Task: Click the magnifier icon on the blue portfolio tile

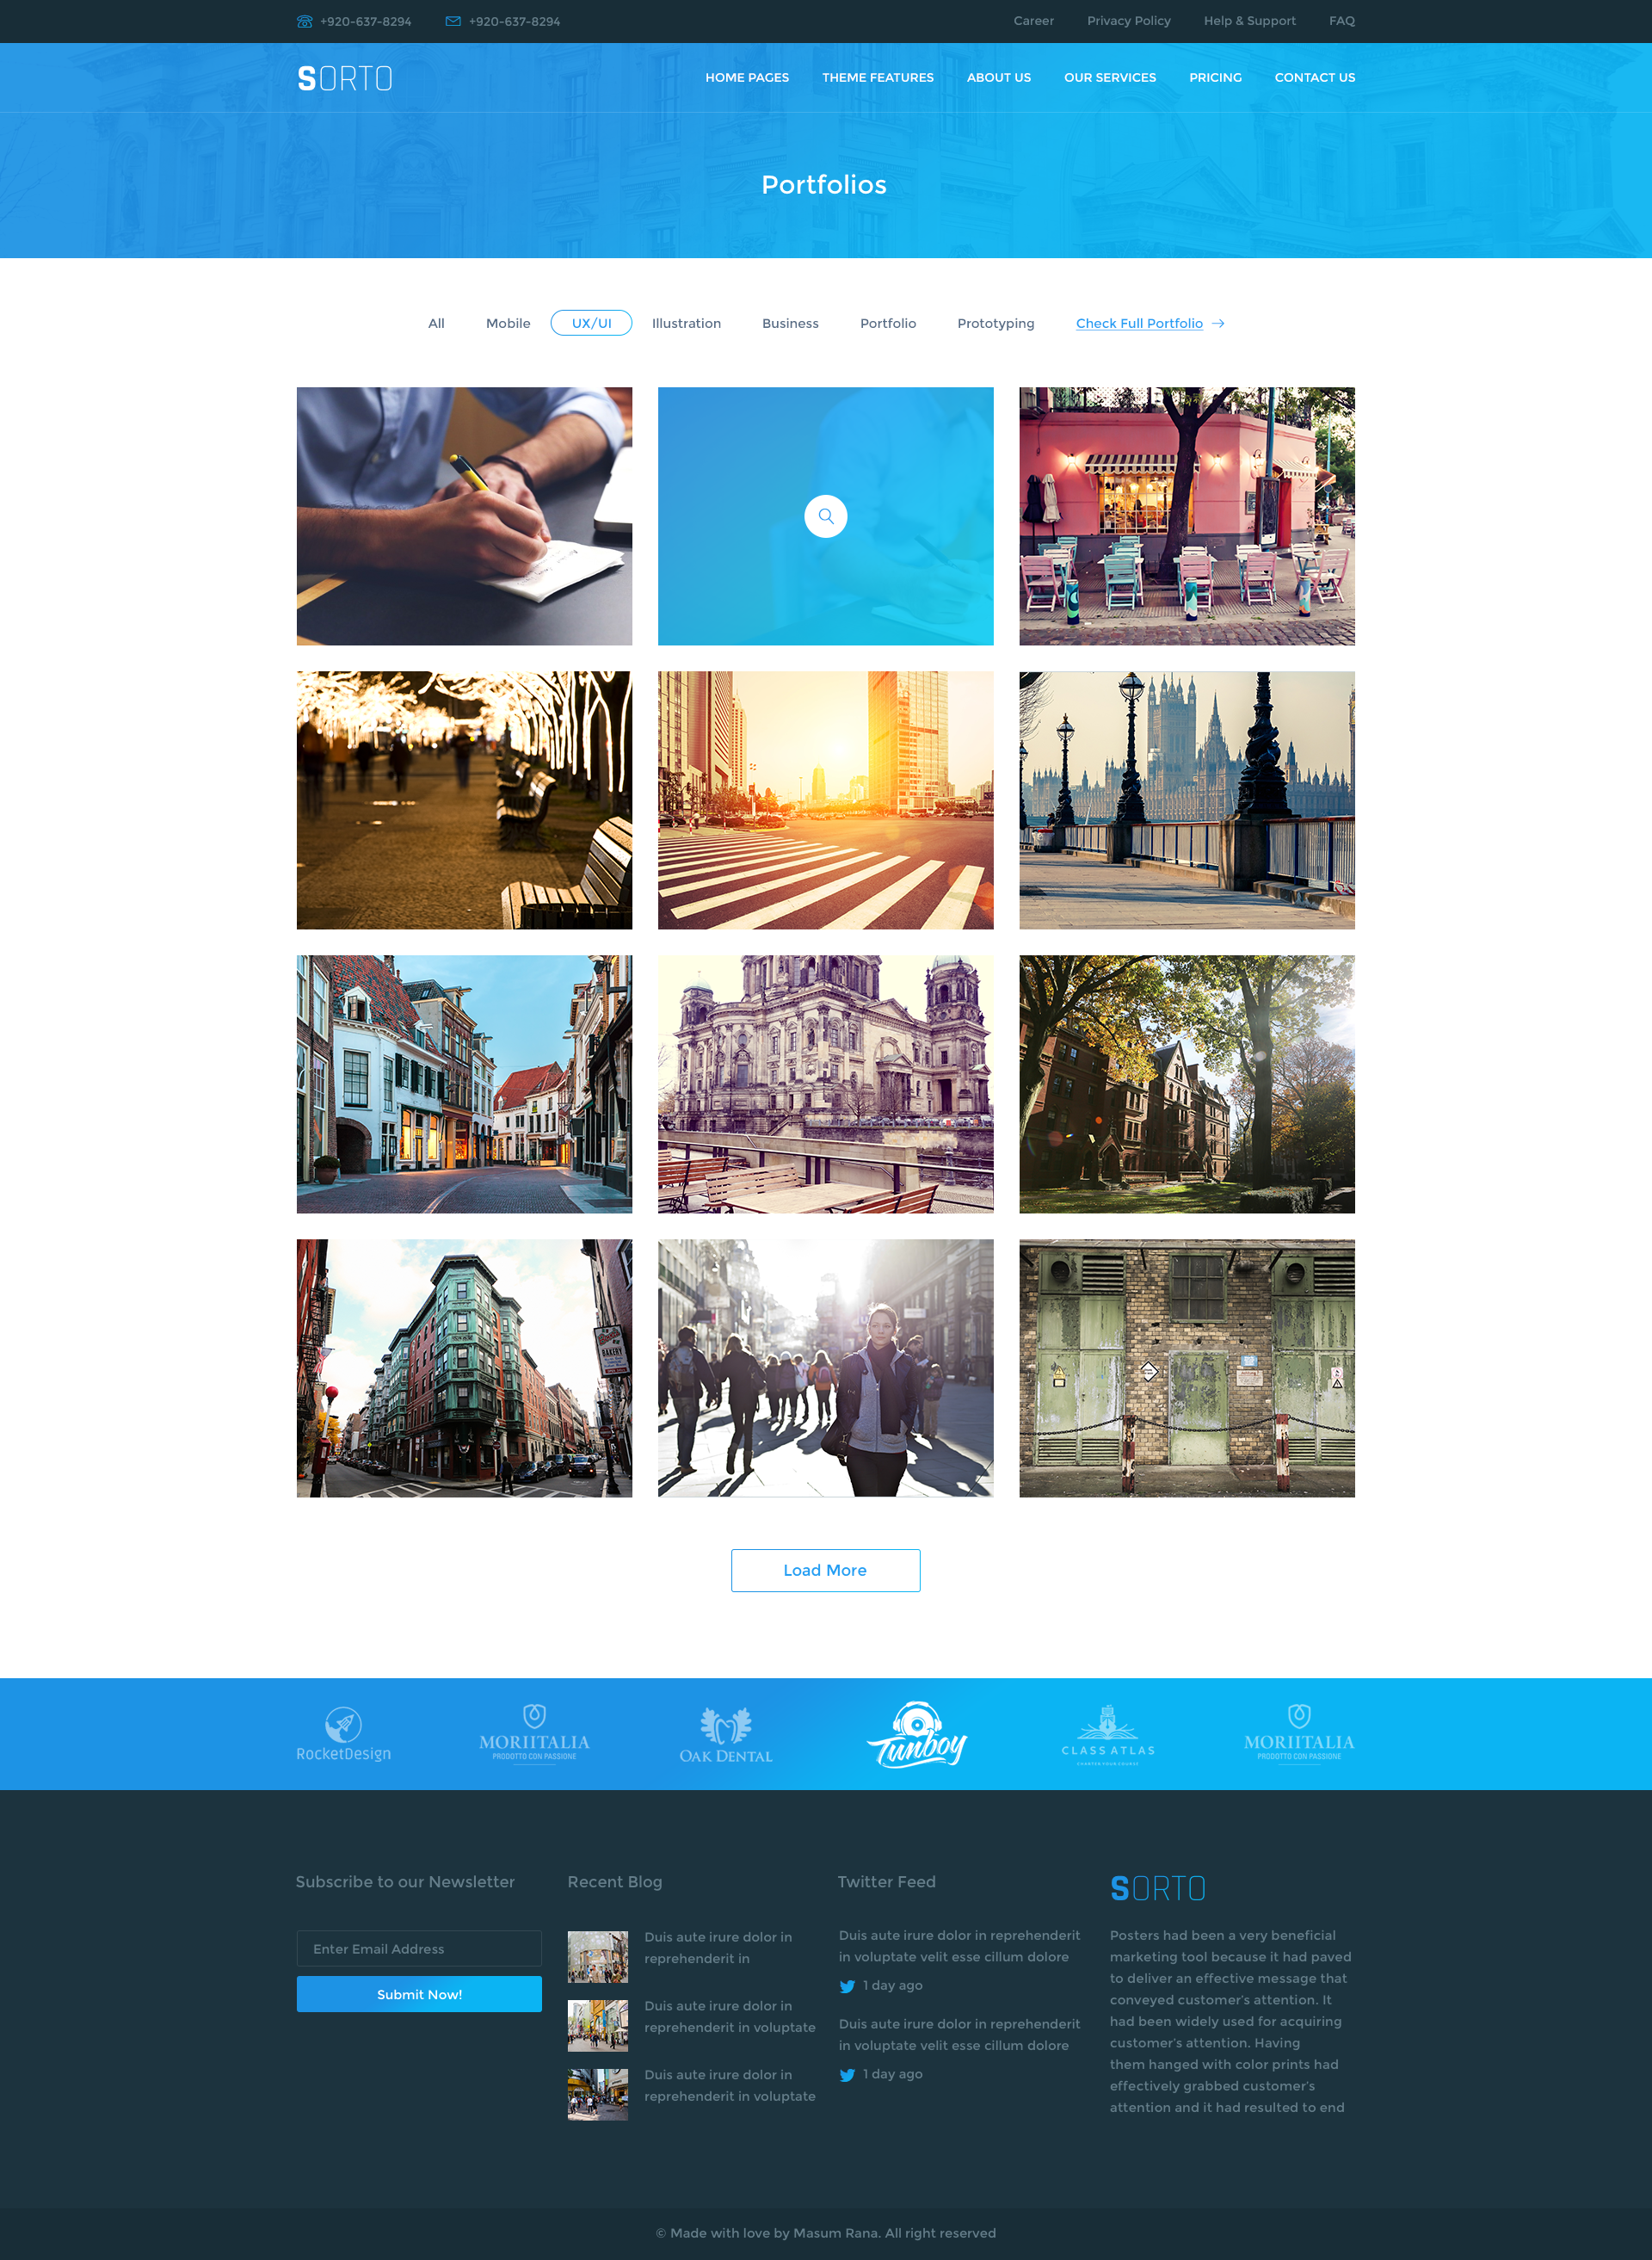Action: [825, 516]
